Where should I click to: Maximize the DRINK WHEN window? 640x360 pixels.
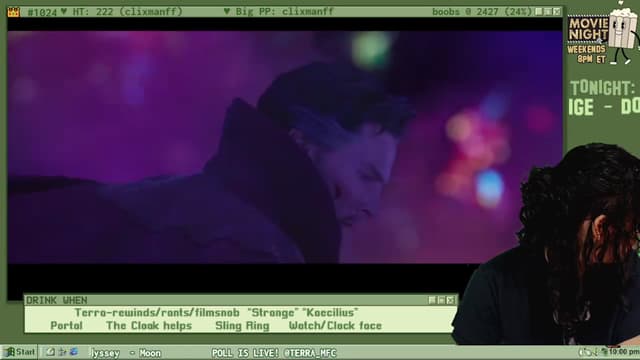[442, 300]
